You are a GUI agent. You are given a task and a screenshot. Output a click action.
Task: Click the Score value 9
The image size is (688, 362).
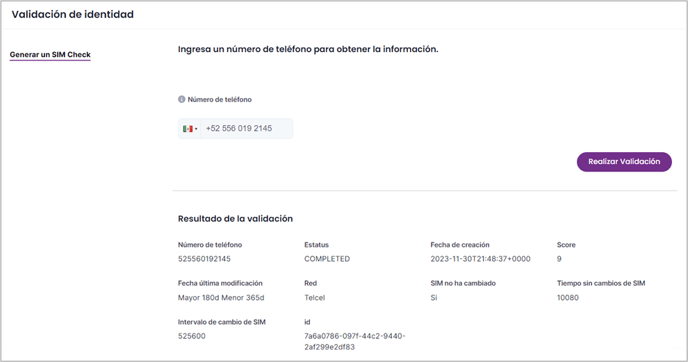coord(559,259)
